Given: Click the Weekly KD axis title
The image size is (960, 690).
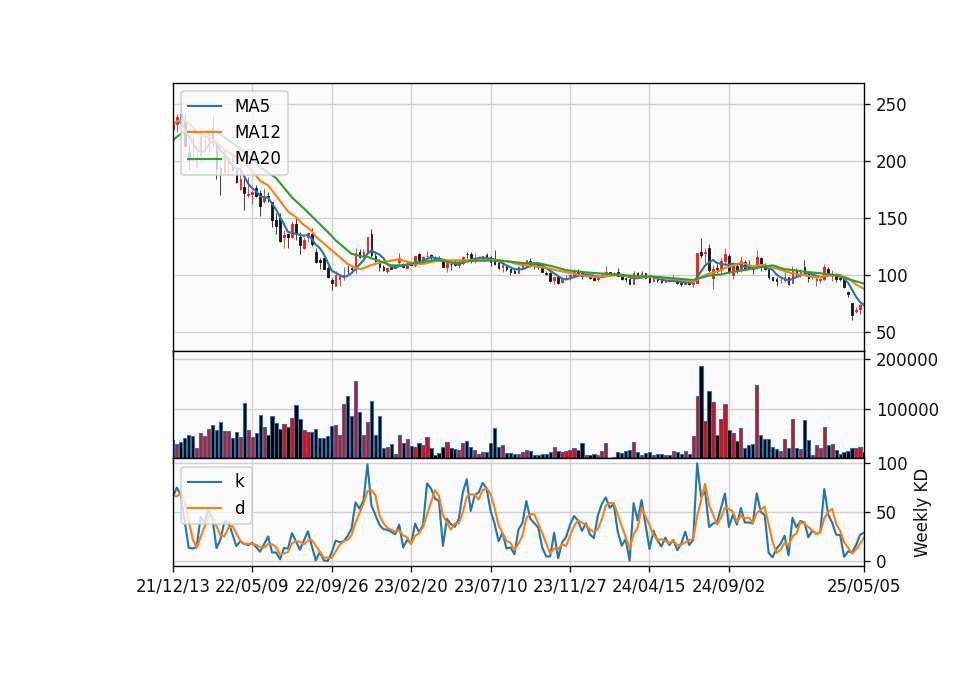Looking at the screenshot, I should pos(921,514).
